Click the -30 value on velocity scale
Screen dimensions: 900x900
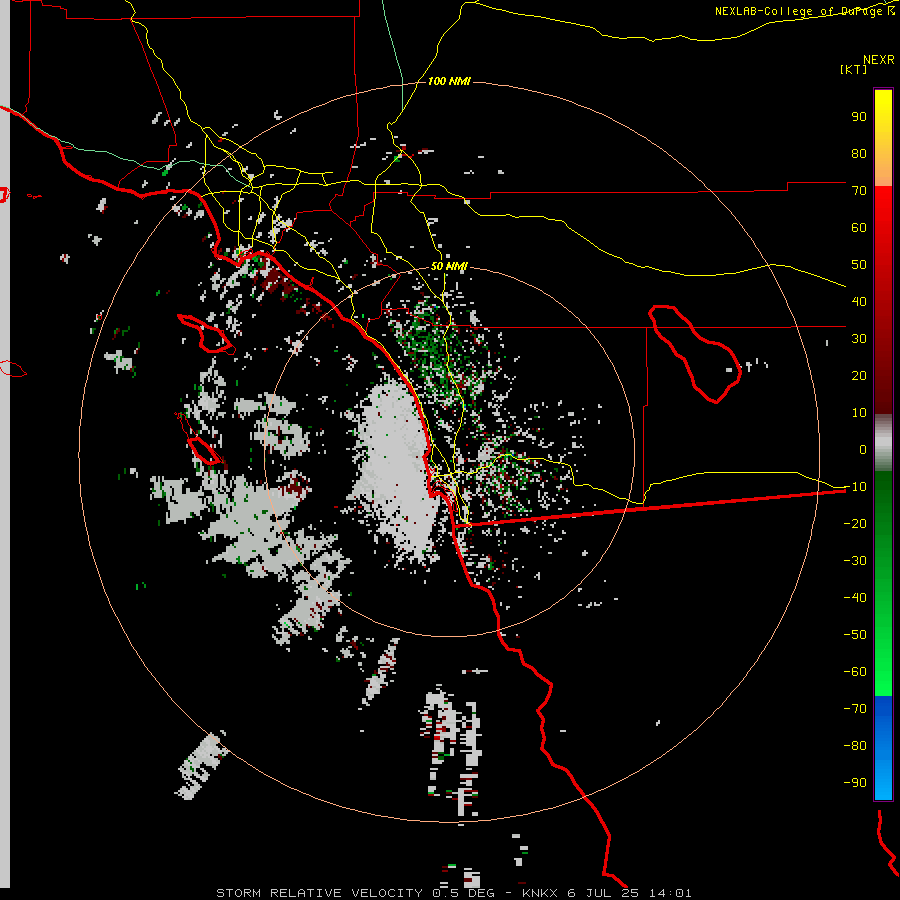tap(855, 561)
